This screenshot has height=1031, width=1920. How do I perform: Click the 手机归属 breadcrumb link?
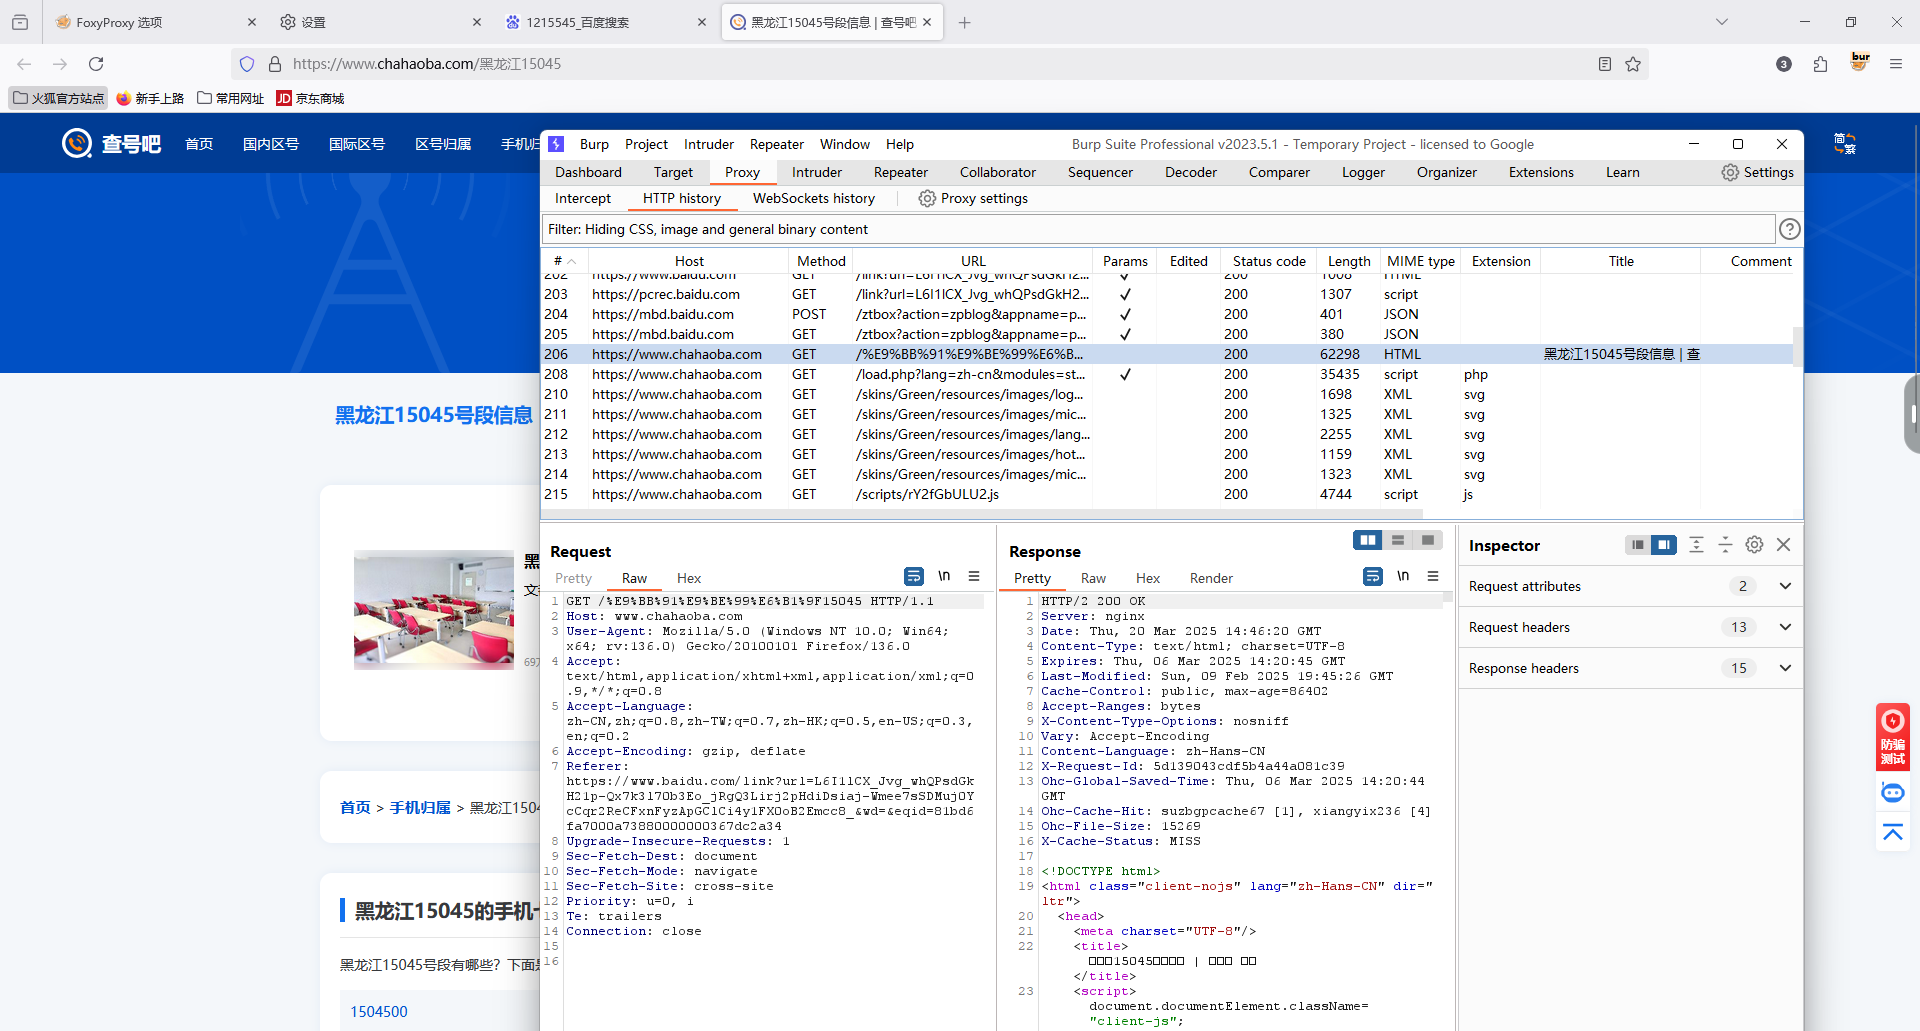(x=420, y=808)
